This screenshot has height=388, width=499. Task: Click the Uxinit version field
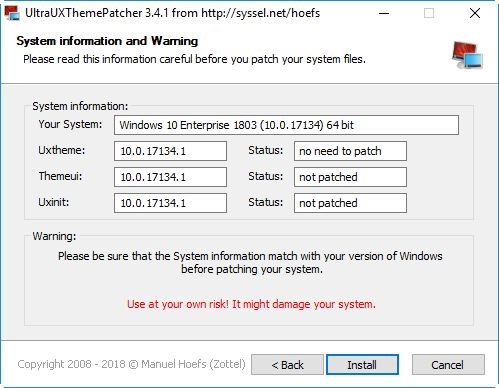click(170, 203)
